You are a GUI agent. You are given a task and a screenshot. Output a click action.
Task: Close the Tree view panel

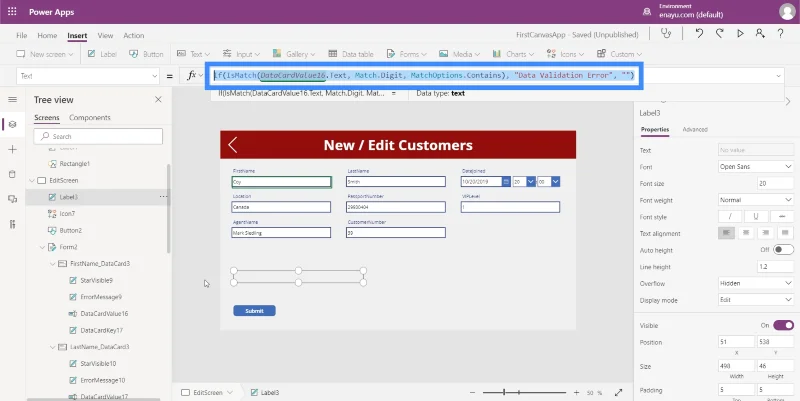click(158, 99)
